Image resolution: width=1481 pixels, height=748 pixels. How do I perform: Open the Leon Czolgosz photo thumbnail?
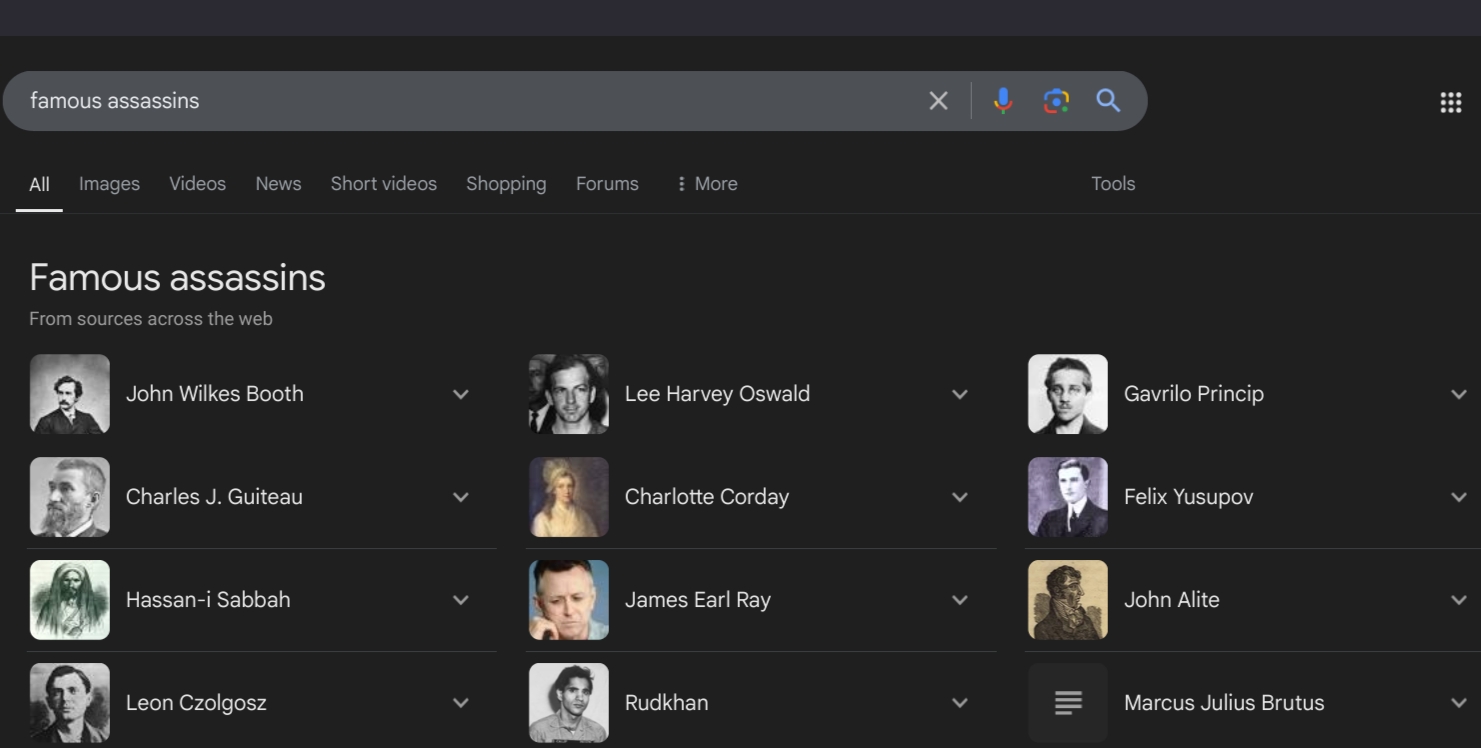pos(70,703)
